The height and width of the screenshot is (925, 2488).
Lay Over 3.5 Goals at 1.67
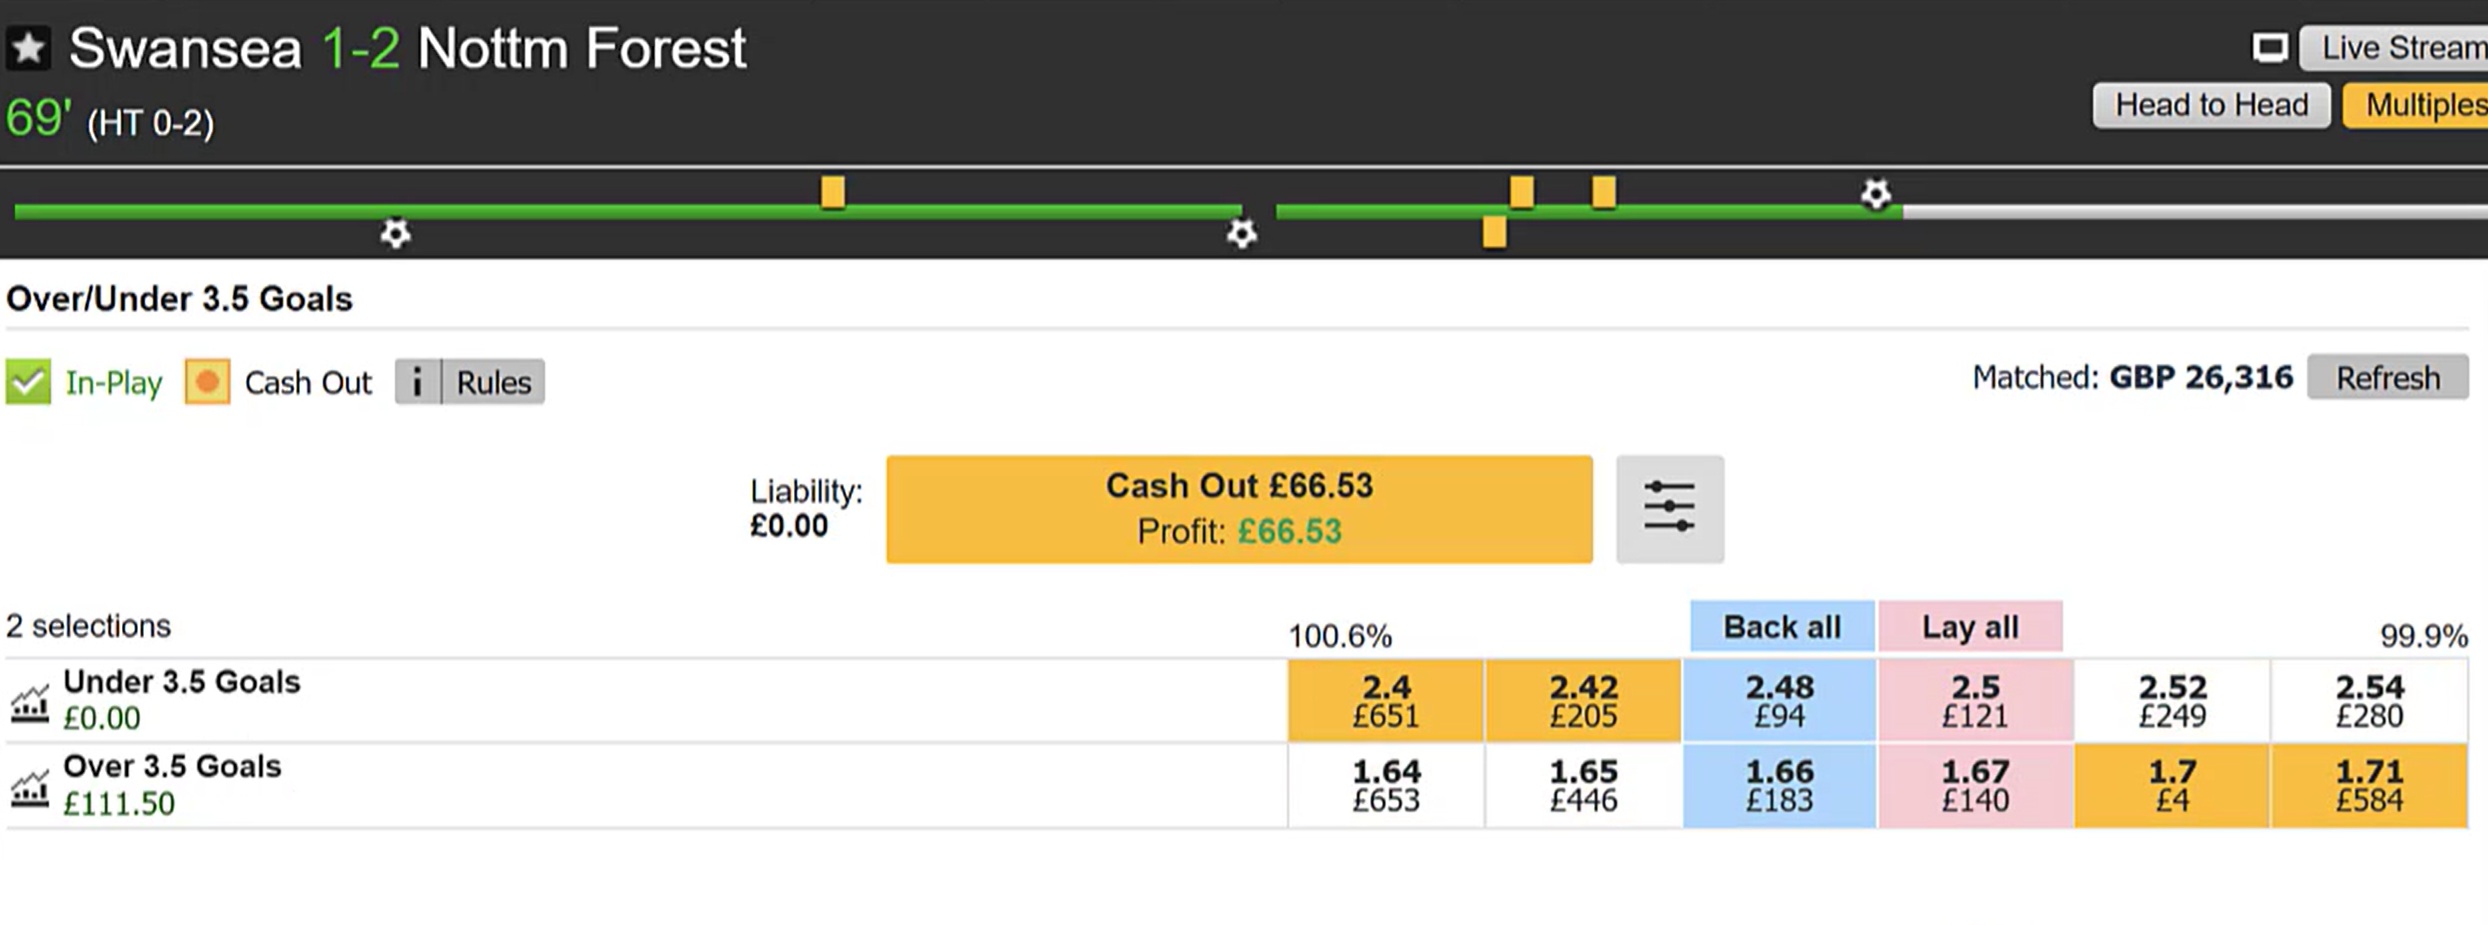(1974, 786)
